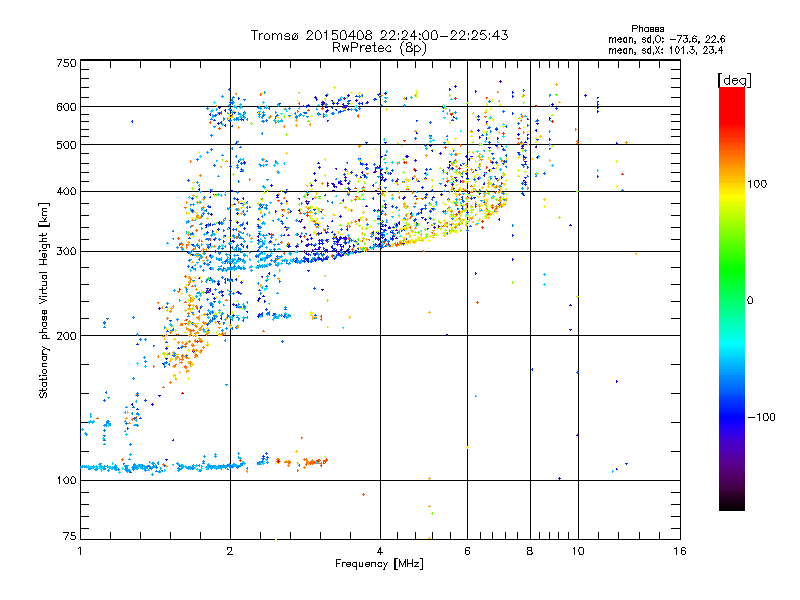Click the y-axis tick label '300'
The width and height of the screenshot is (800, 600).
coord(67,252)
